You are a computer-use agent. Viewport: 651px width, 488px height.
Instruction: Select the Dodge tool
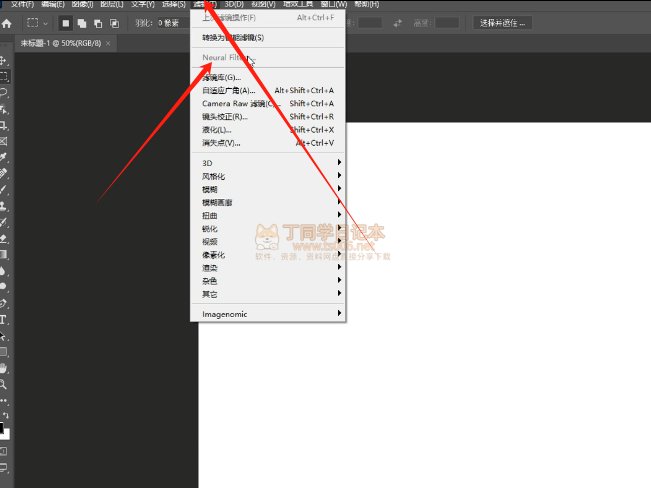4,287
